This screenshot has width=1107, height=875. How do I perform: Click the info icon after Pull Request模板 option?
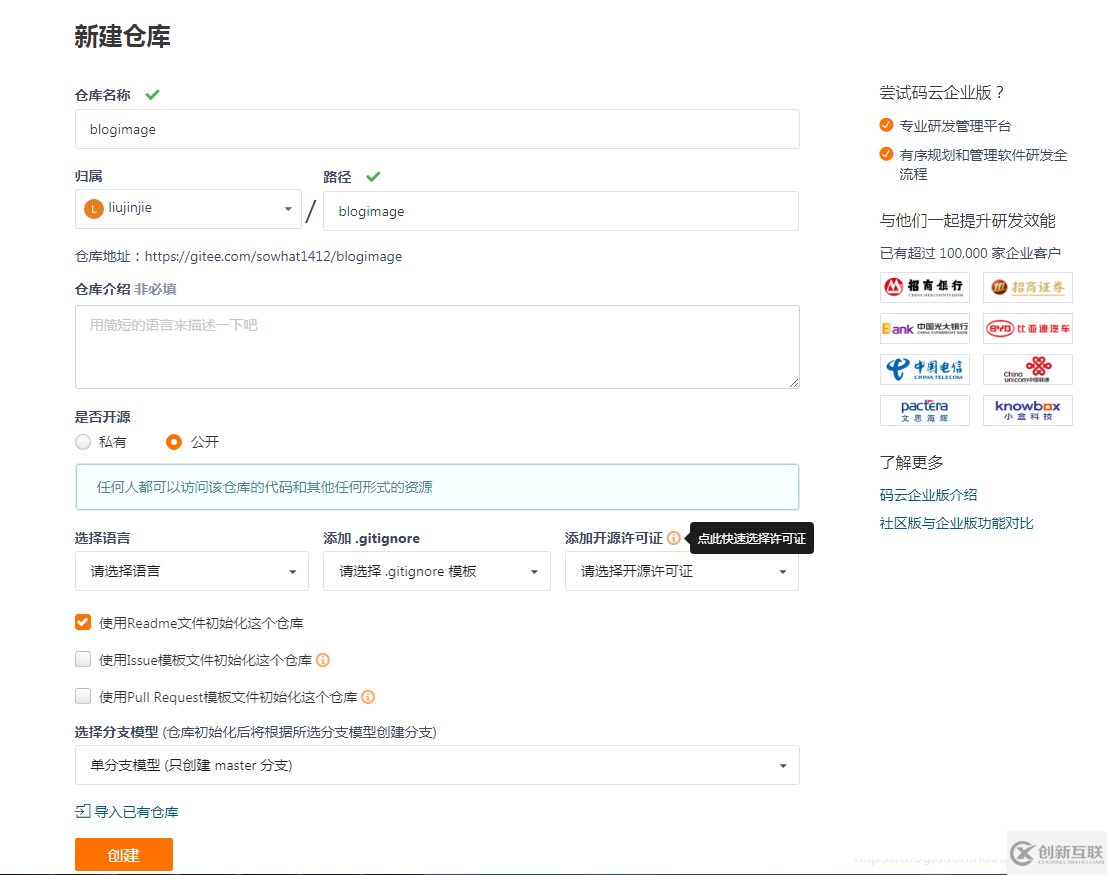368,696
